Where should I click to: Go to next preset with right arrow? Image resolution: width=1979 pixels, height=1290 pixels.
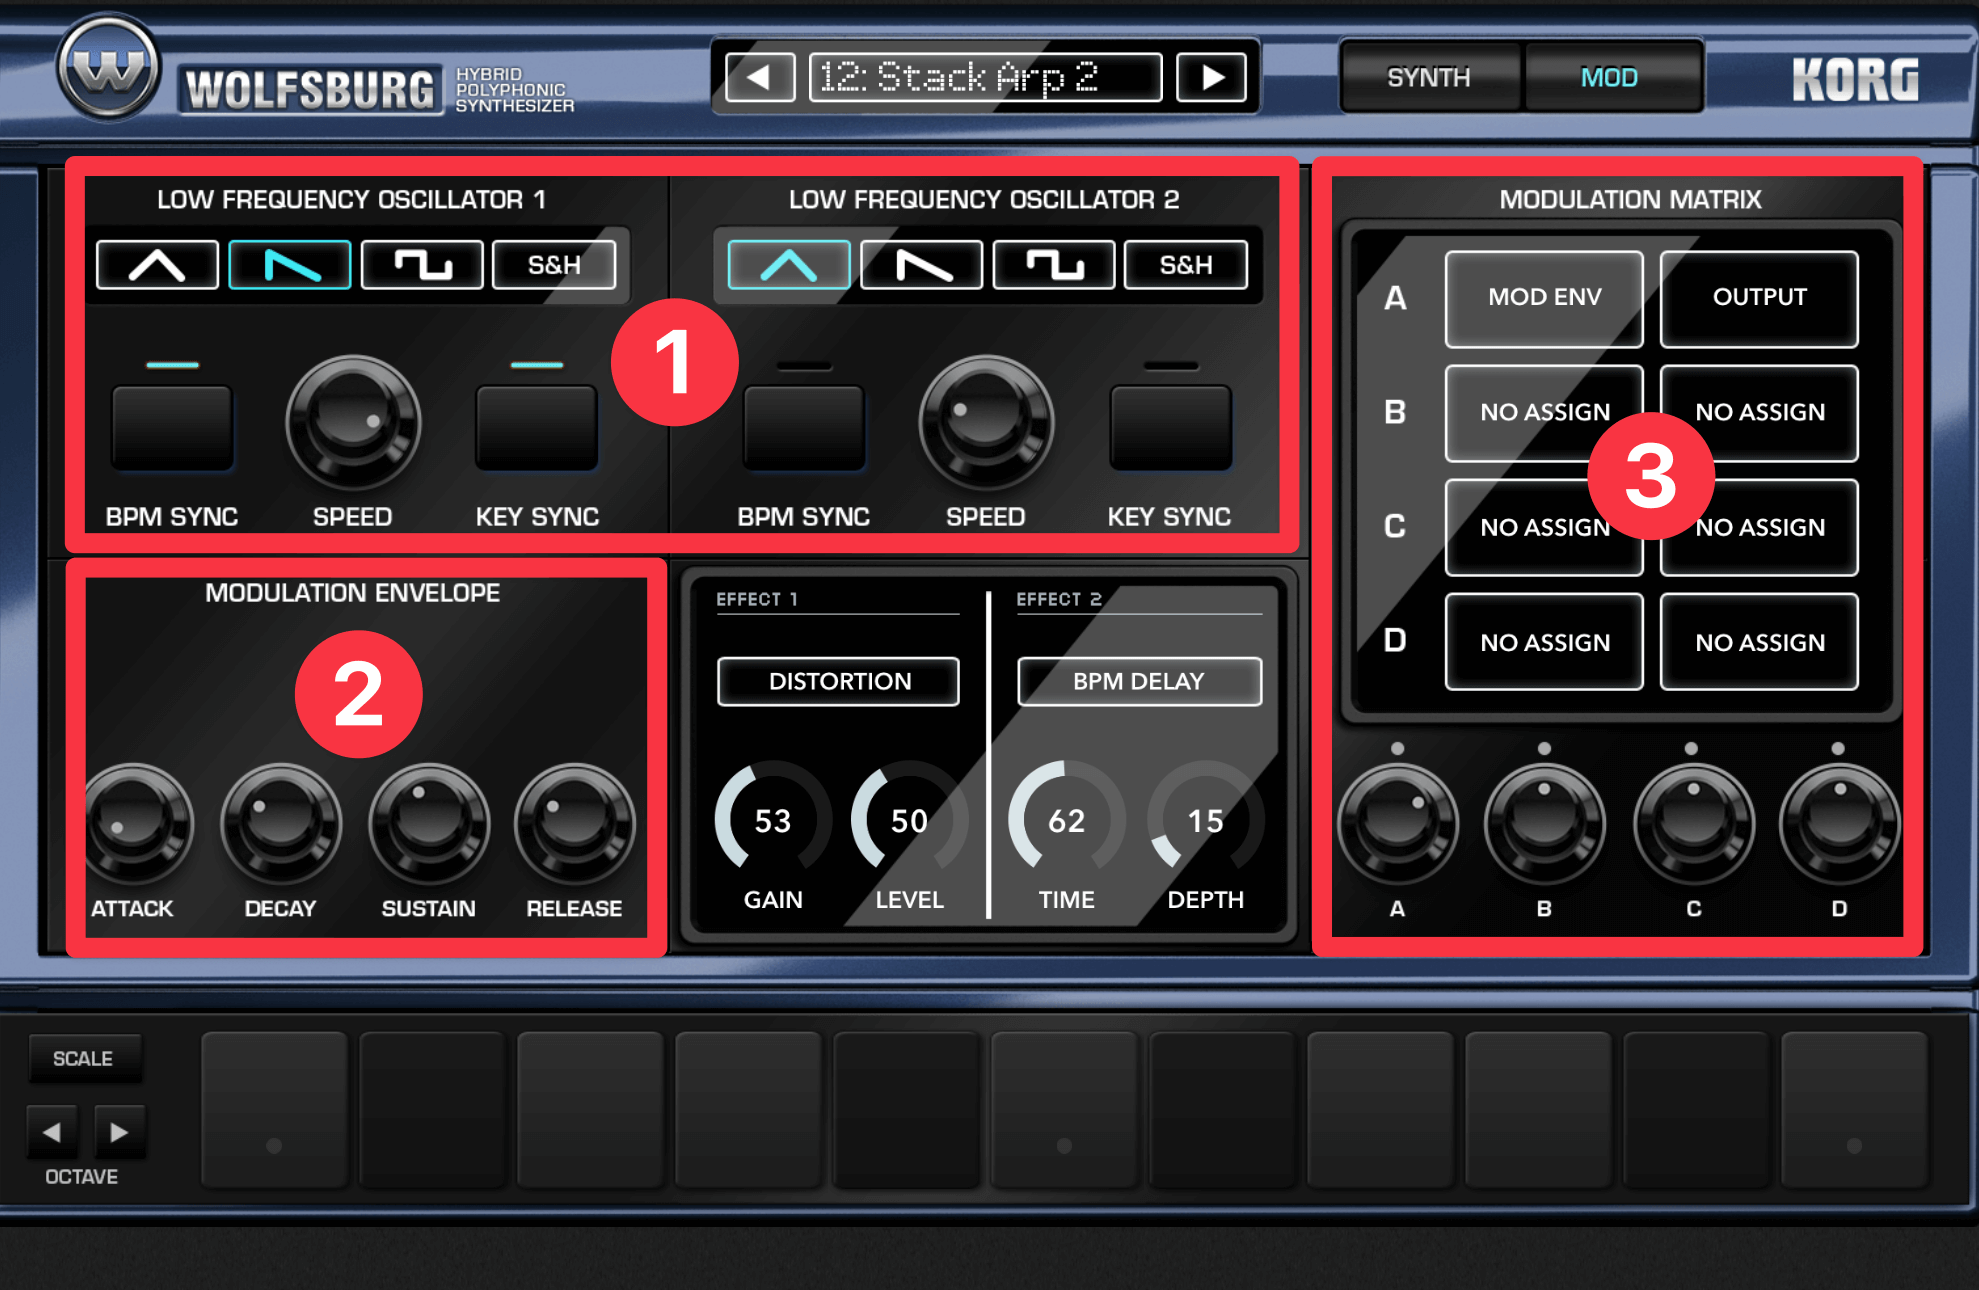1212,77
